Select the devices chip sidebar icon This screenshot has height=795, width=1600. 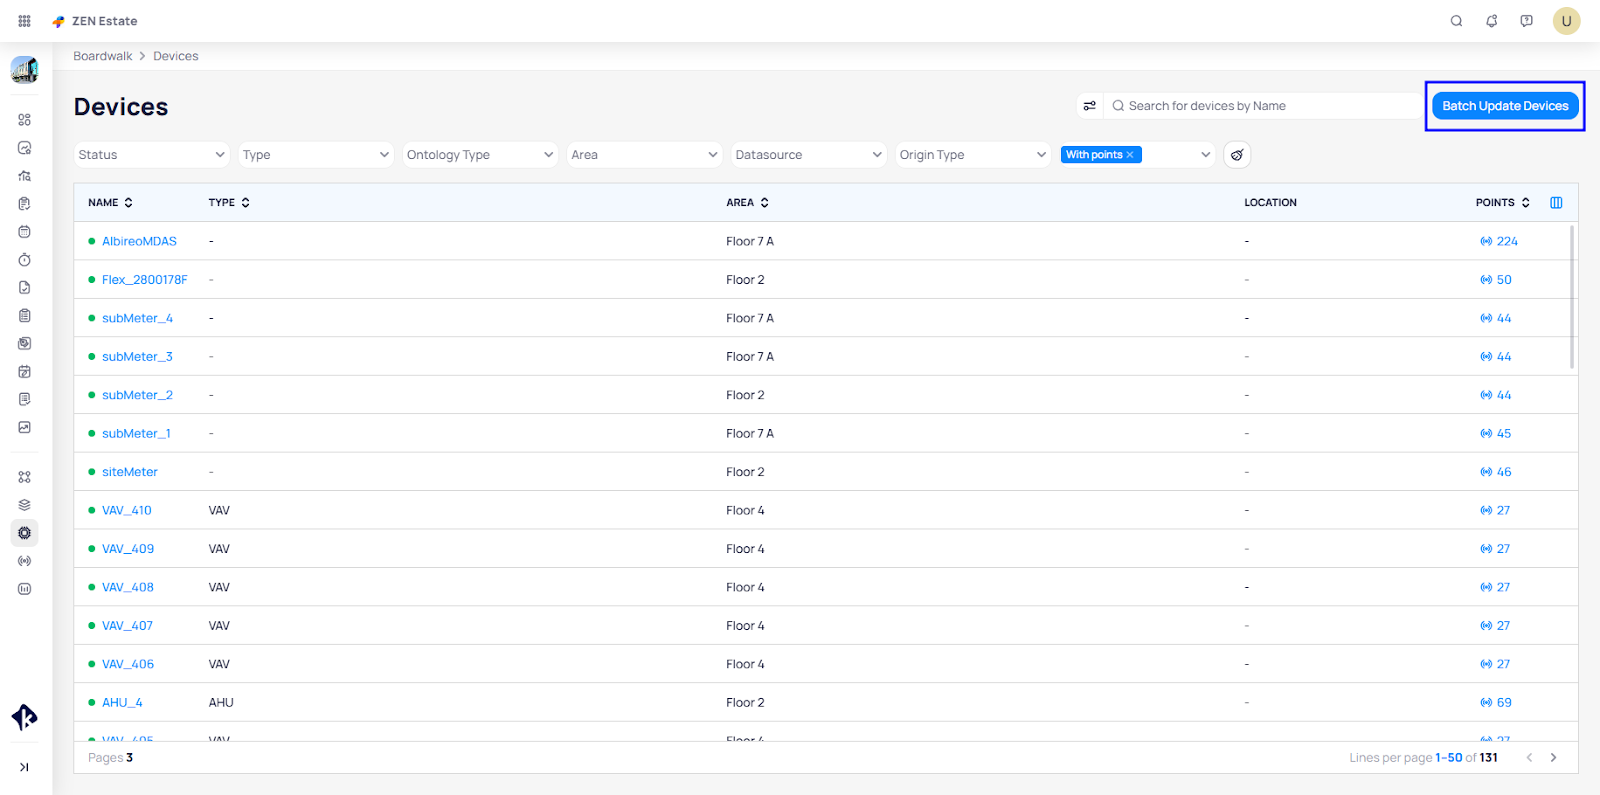(24, 533)
